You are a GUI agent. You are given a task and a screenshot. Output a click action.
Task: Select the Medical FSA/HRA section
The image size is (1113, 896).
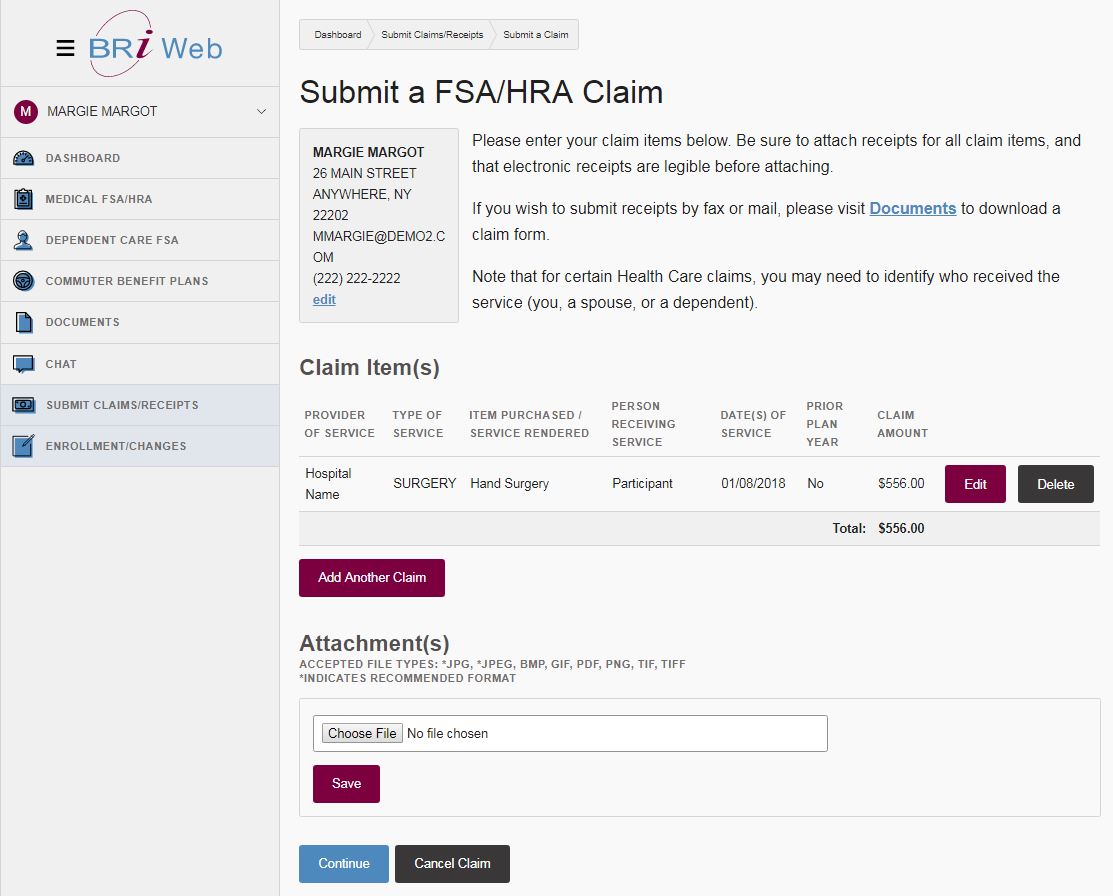[x=24, y=199]
